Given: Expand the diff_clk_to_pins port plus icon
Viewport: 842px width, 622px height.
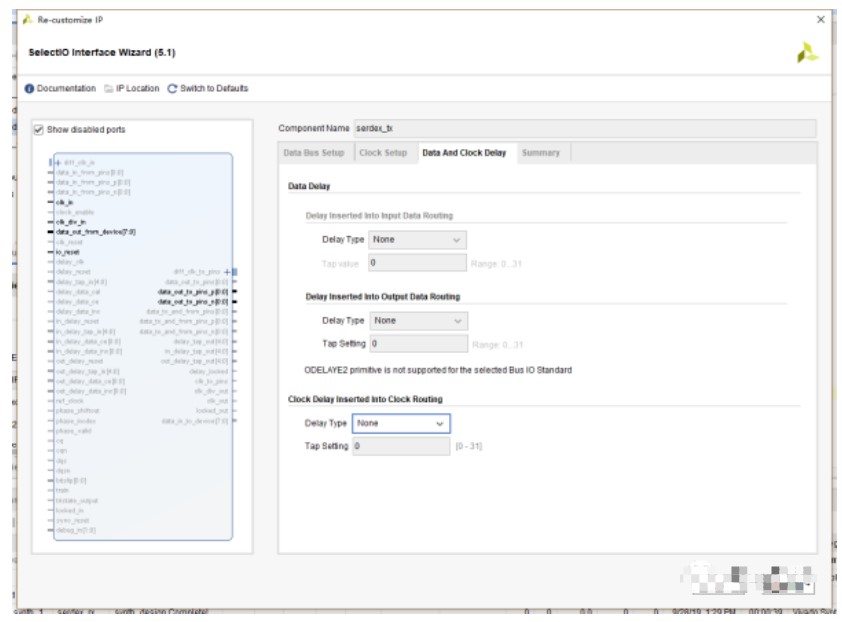Looking at the screenshot, I should [227, 272].
